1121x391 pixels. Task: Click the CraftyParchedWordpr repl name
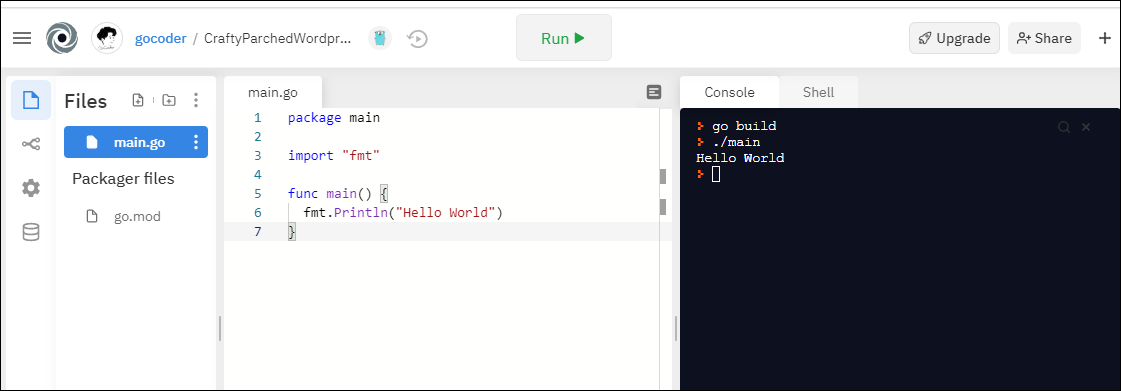click(x=278, y=39)
